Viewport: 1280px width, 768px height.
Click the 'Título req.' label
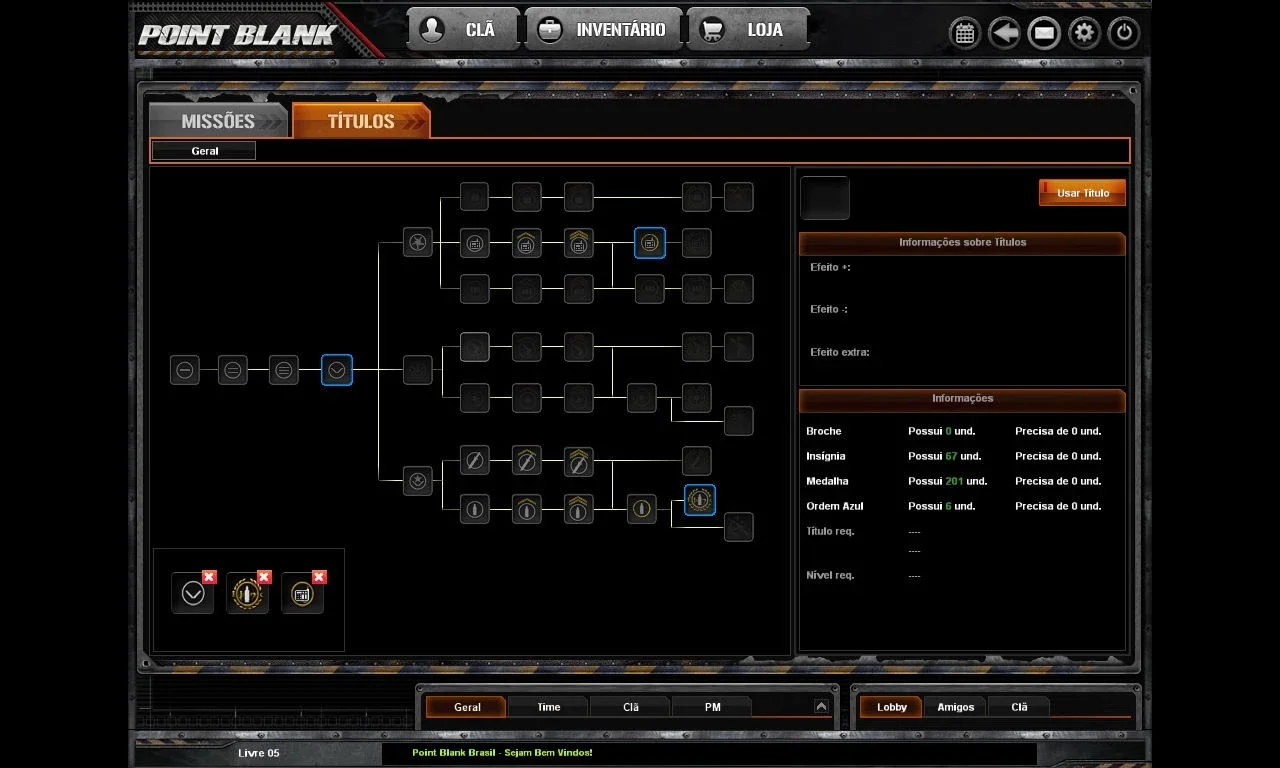pyautogui.click(x=830, y=531)
